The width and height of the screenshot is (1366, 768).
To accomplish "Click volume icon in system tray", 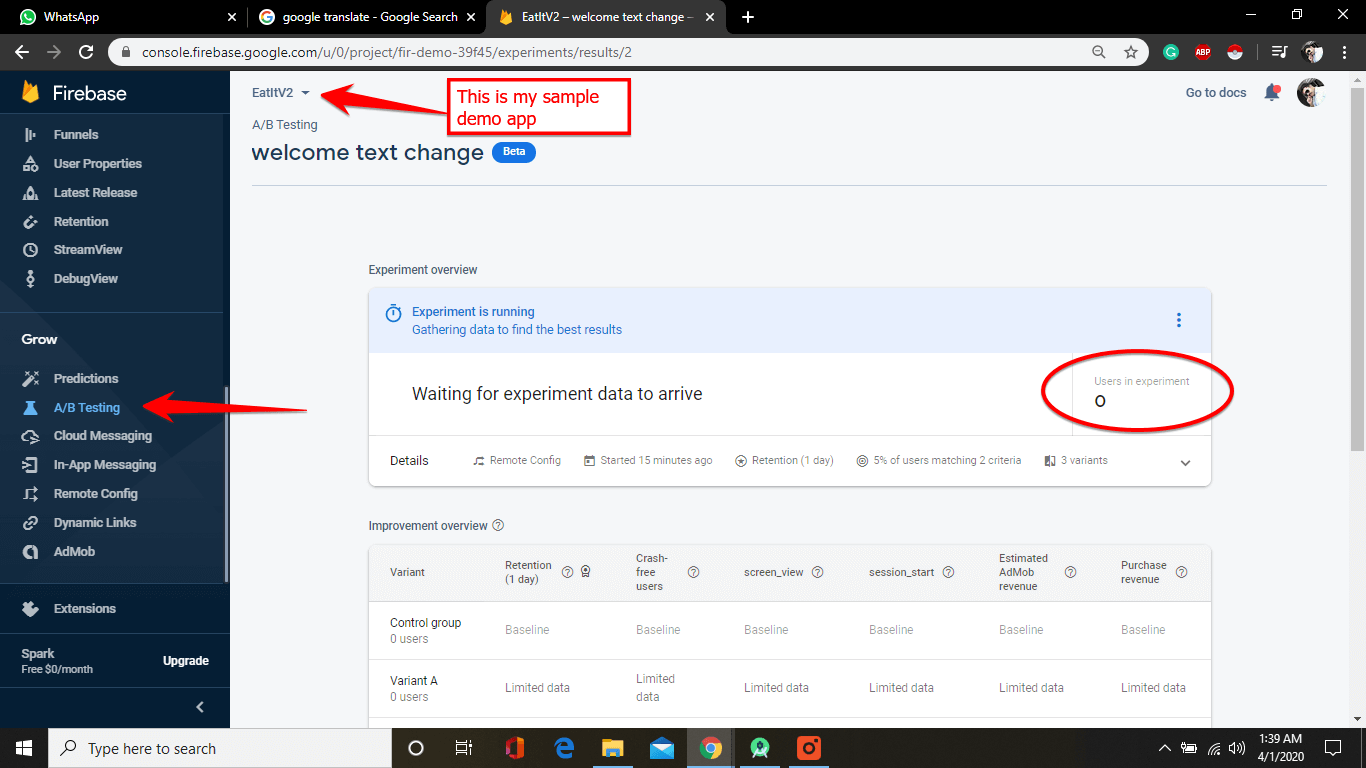I will pos(1237,748).
